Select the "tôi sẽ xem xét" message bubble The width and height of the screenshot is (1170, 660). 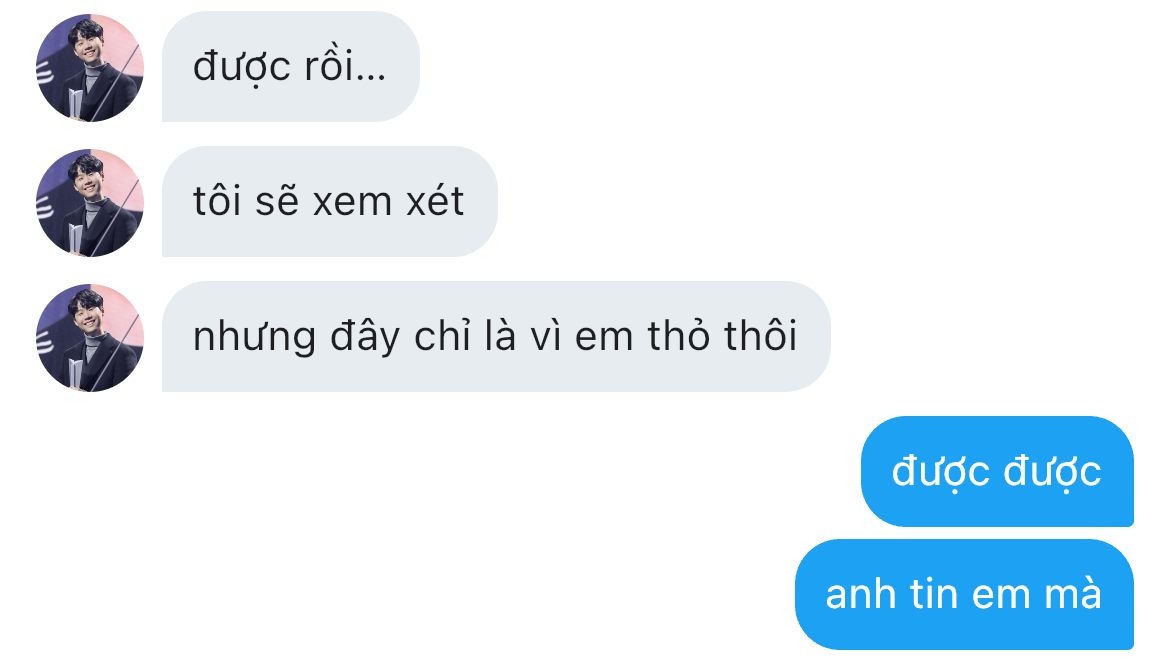[x=330, y=201]
